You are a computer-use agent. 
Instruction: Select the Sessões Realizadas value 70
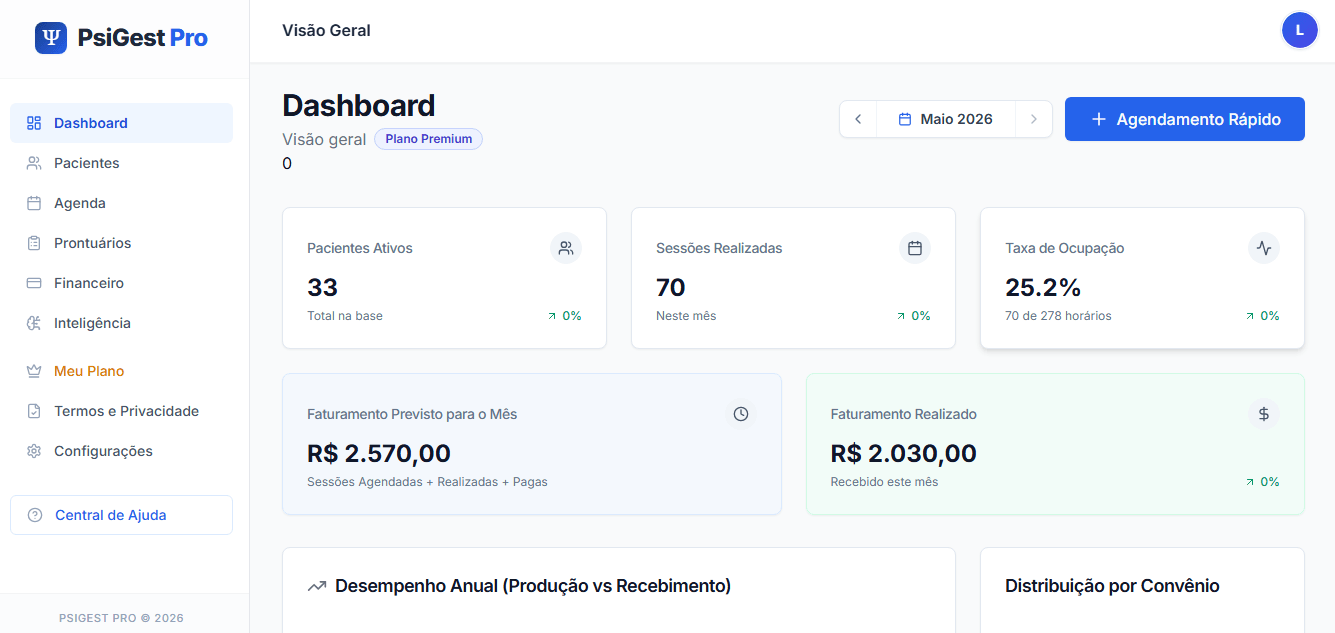[x=670, y=288]
